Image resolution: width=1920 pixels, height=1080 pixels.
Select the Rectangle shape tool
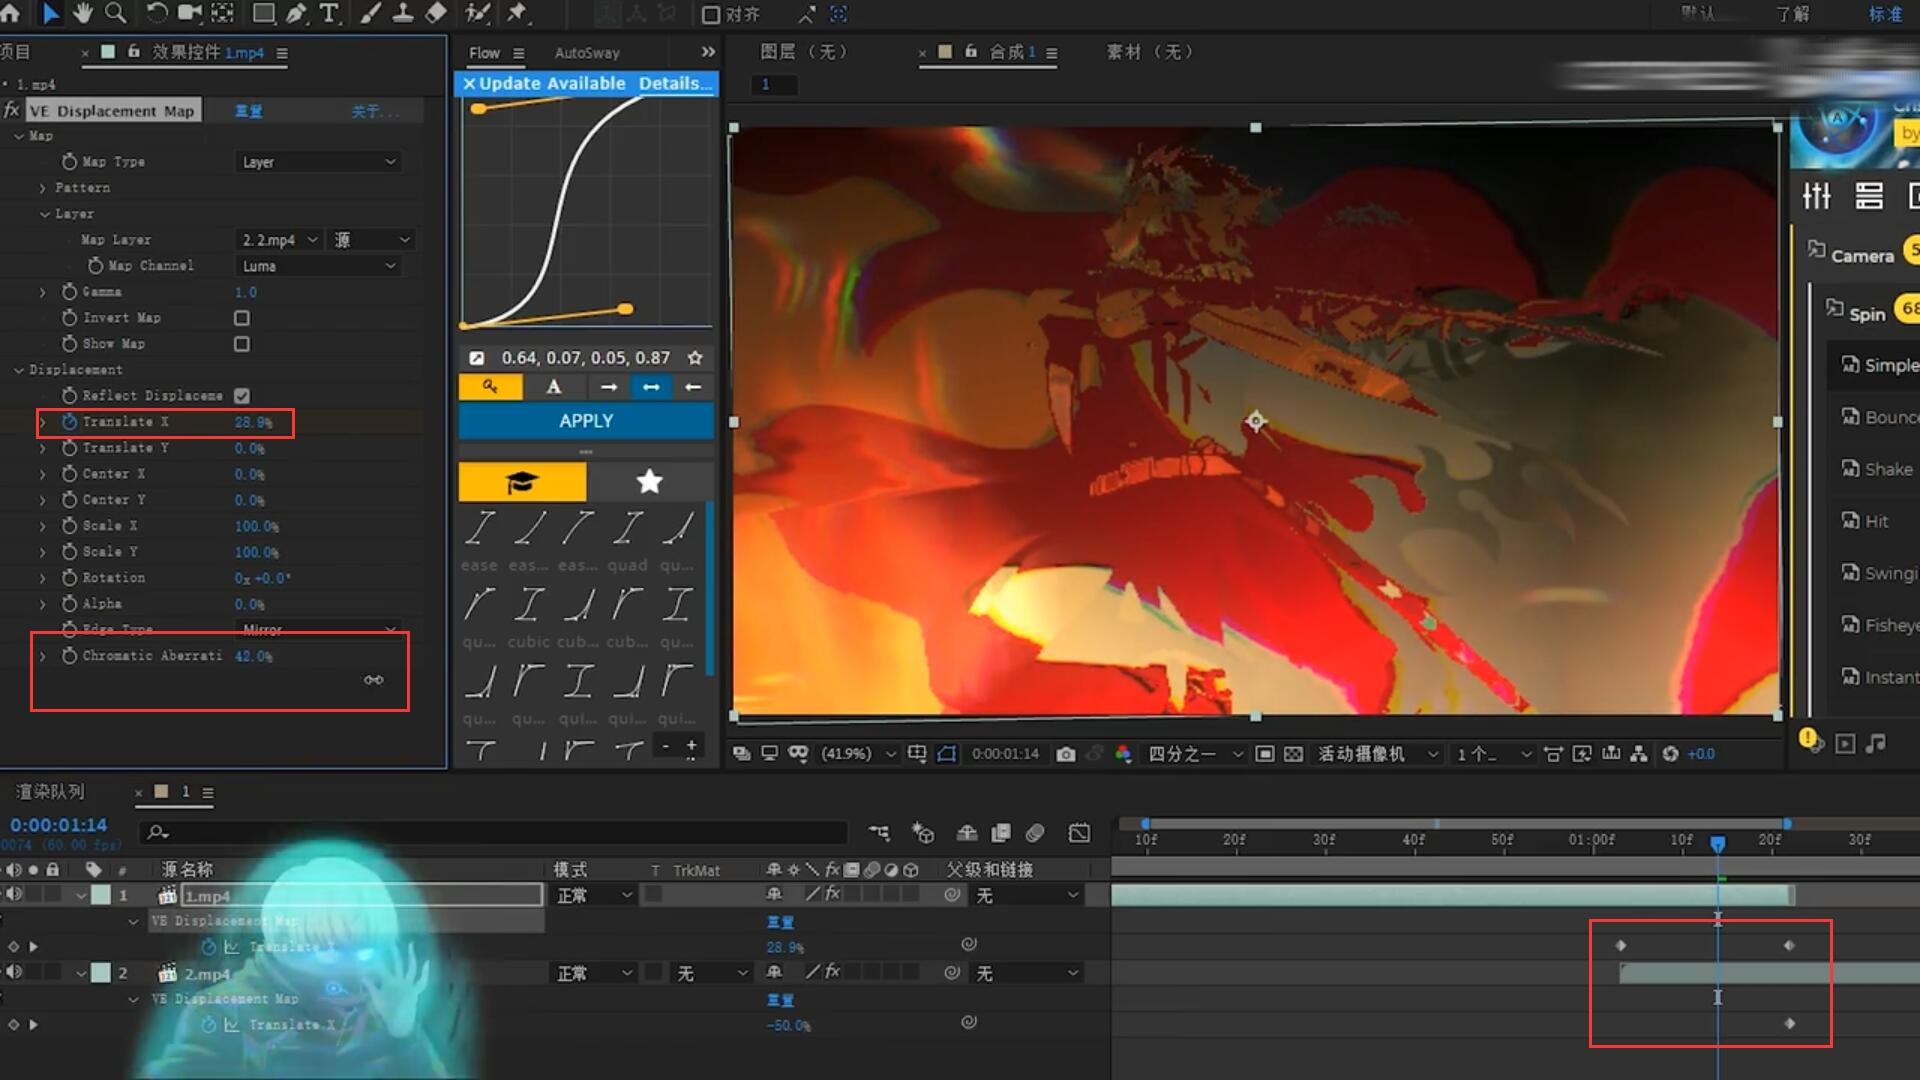coord(264,13)
